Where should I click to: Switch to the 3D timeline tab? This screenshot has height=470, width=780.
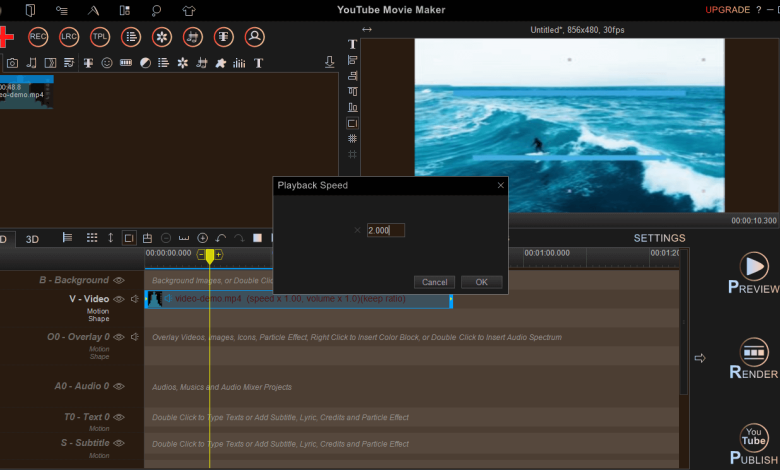[32, 239]
